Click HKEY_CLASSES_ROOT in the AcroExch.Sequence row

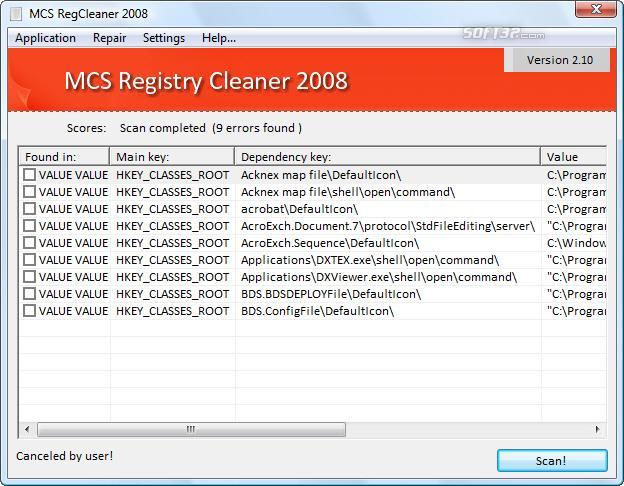click(173, 243)
